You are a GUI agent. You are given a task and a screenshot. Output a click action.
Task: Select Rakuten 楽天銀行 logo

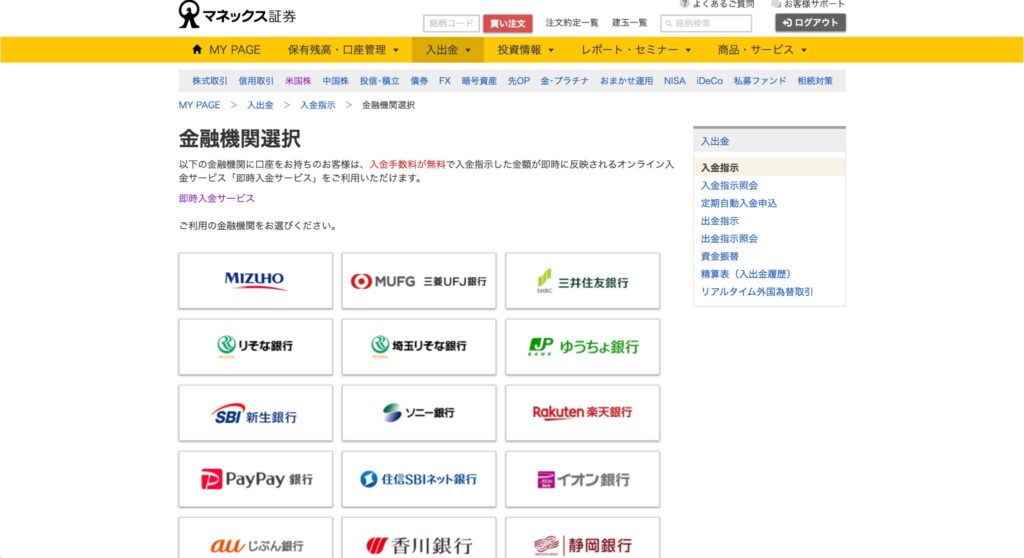coord(582,413)
